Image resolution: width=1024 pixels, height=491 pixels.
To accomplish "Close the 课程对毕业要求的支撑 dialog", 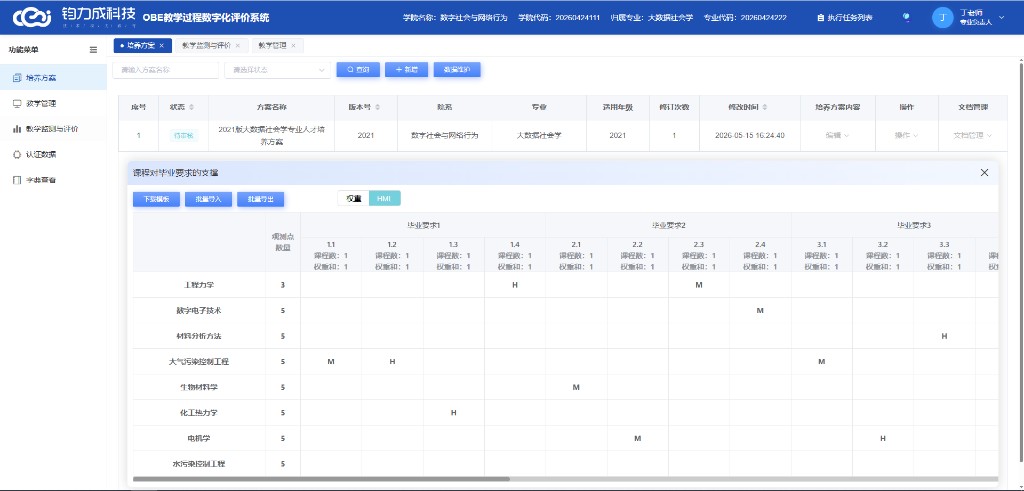I will coord(984,172).
